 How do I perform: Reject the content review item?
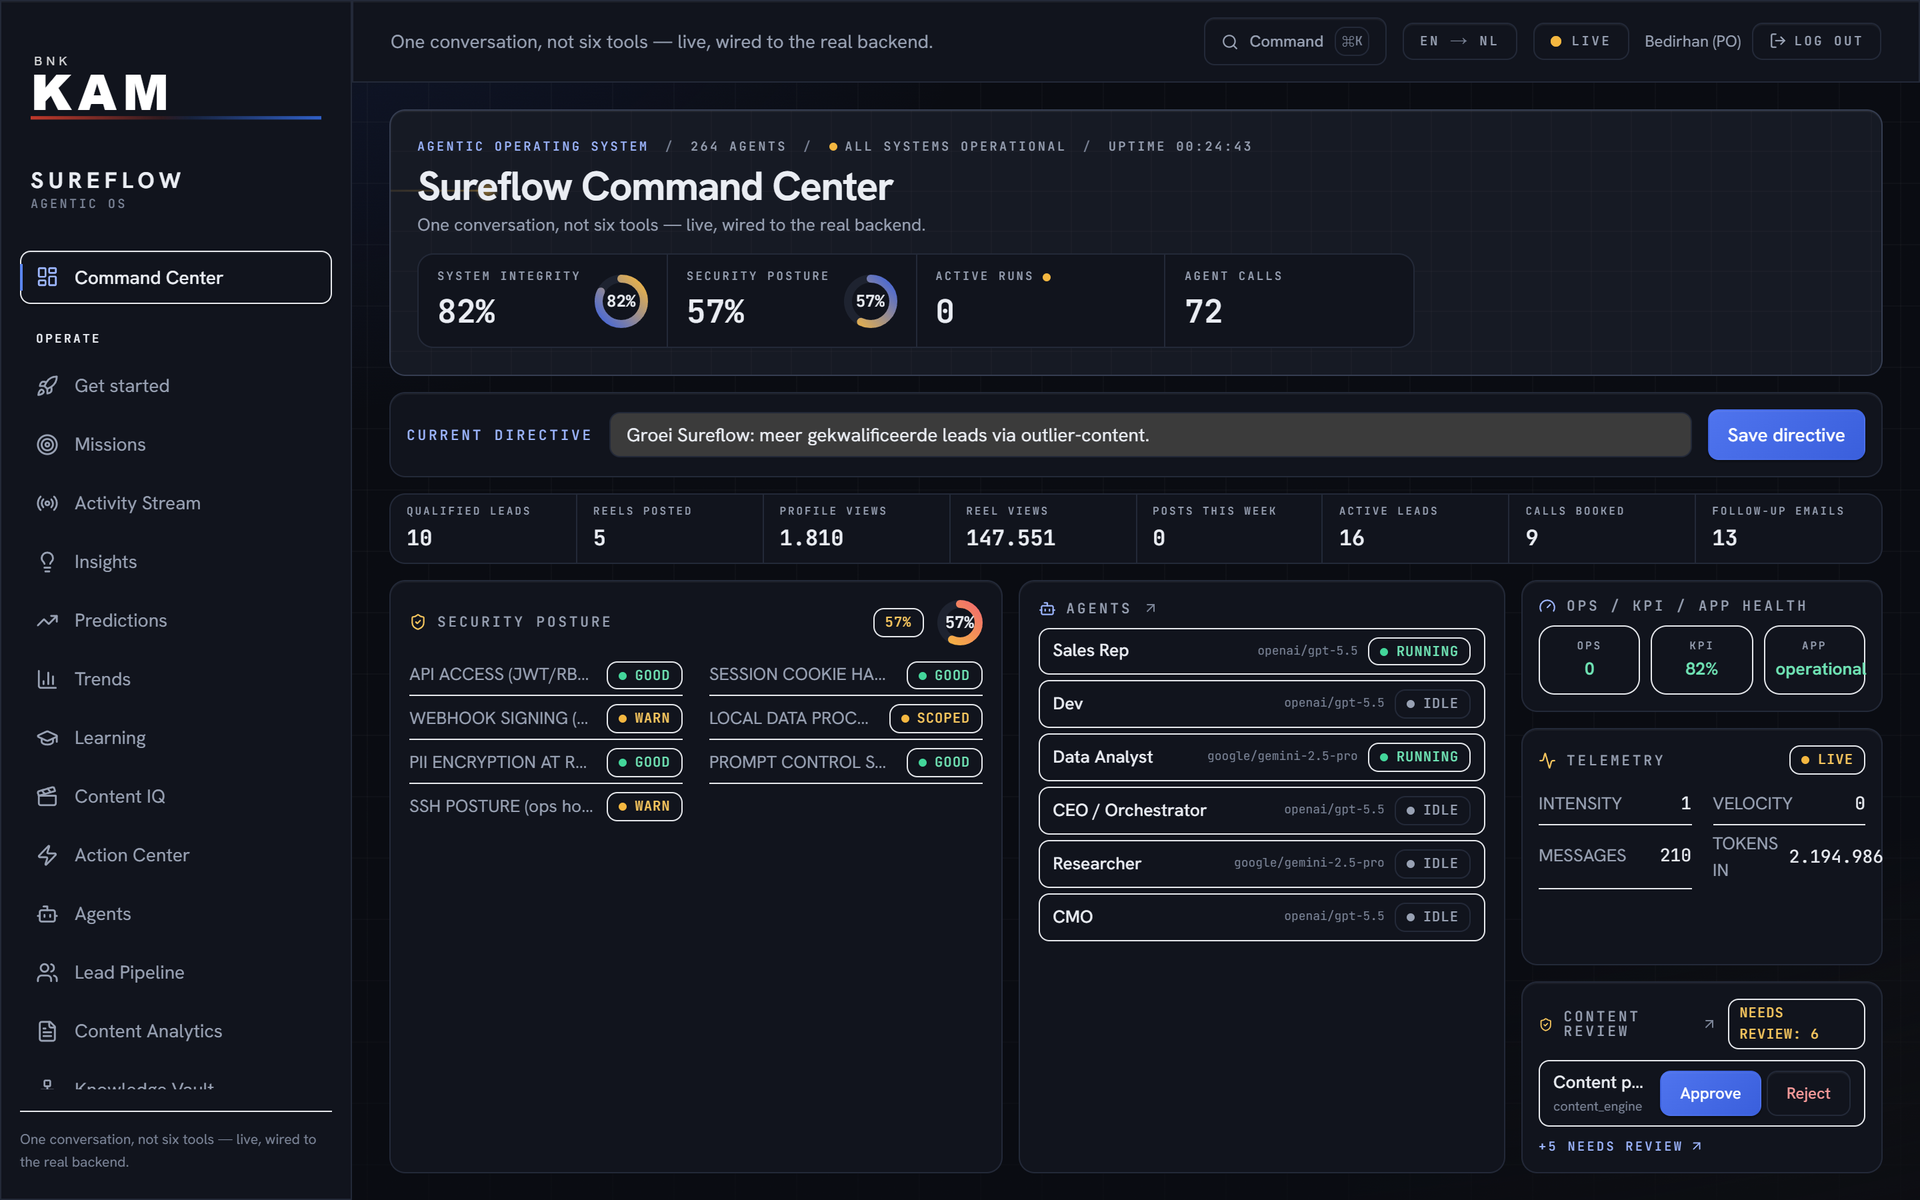[1808, 1094]
